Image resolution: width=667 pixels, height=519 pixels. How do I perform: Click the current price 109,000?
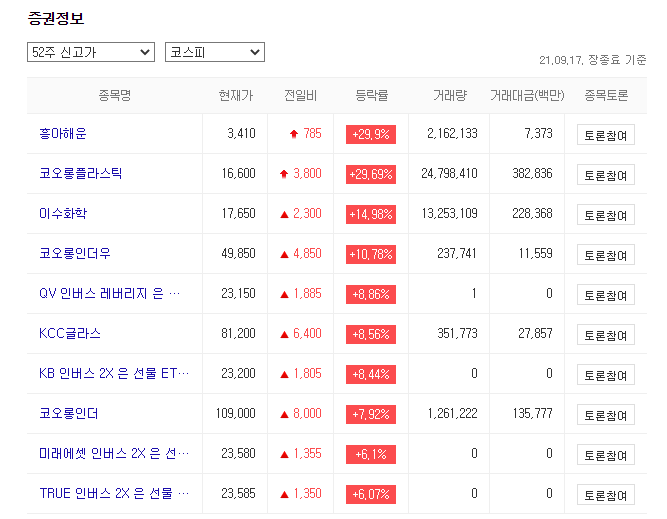click(236, 413)
